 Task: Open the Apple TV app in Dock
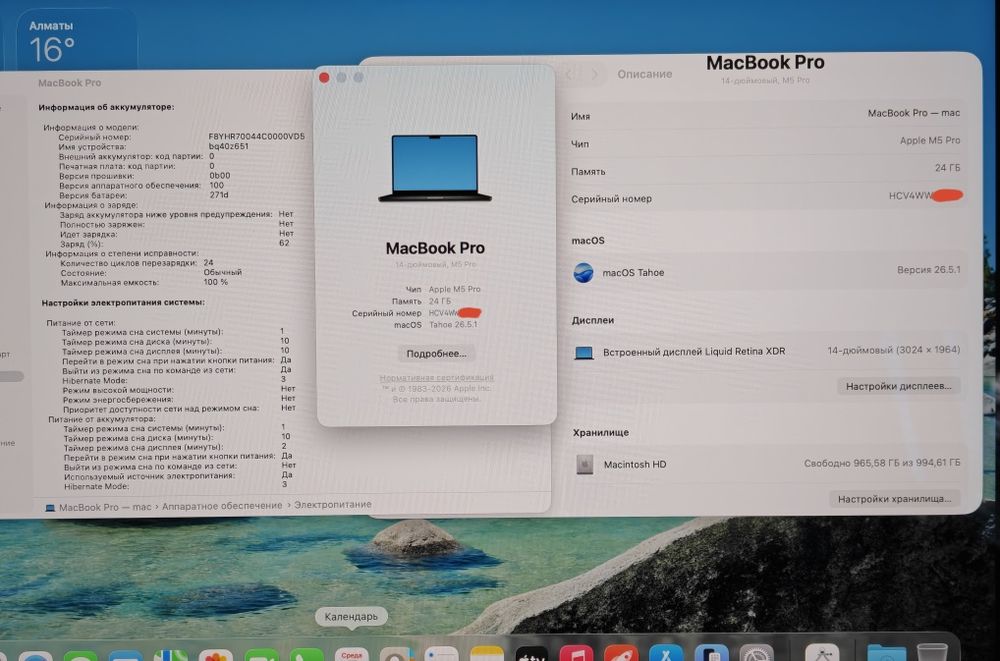531,655
